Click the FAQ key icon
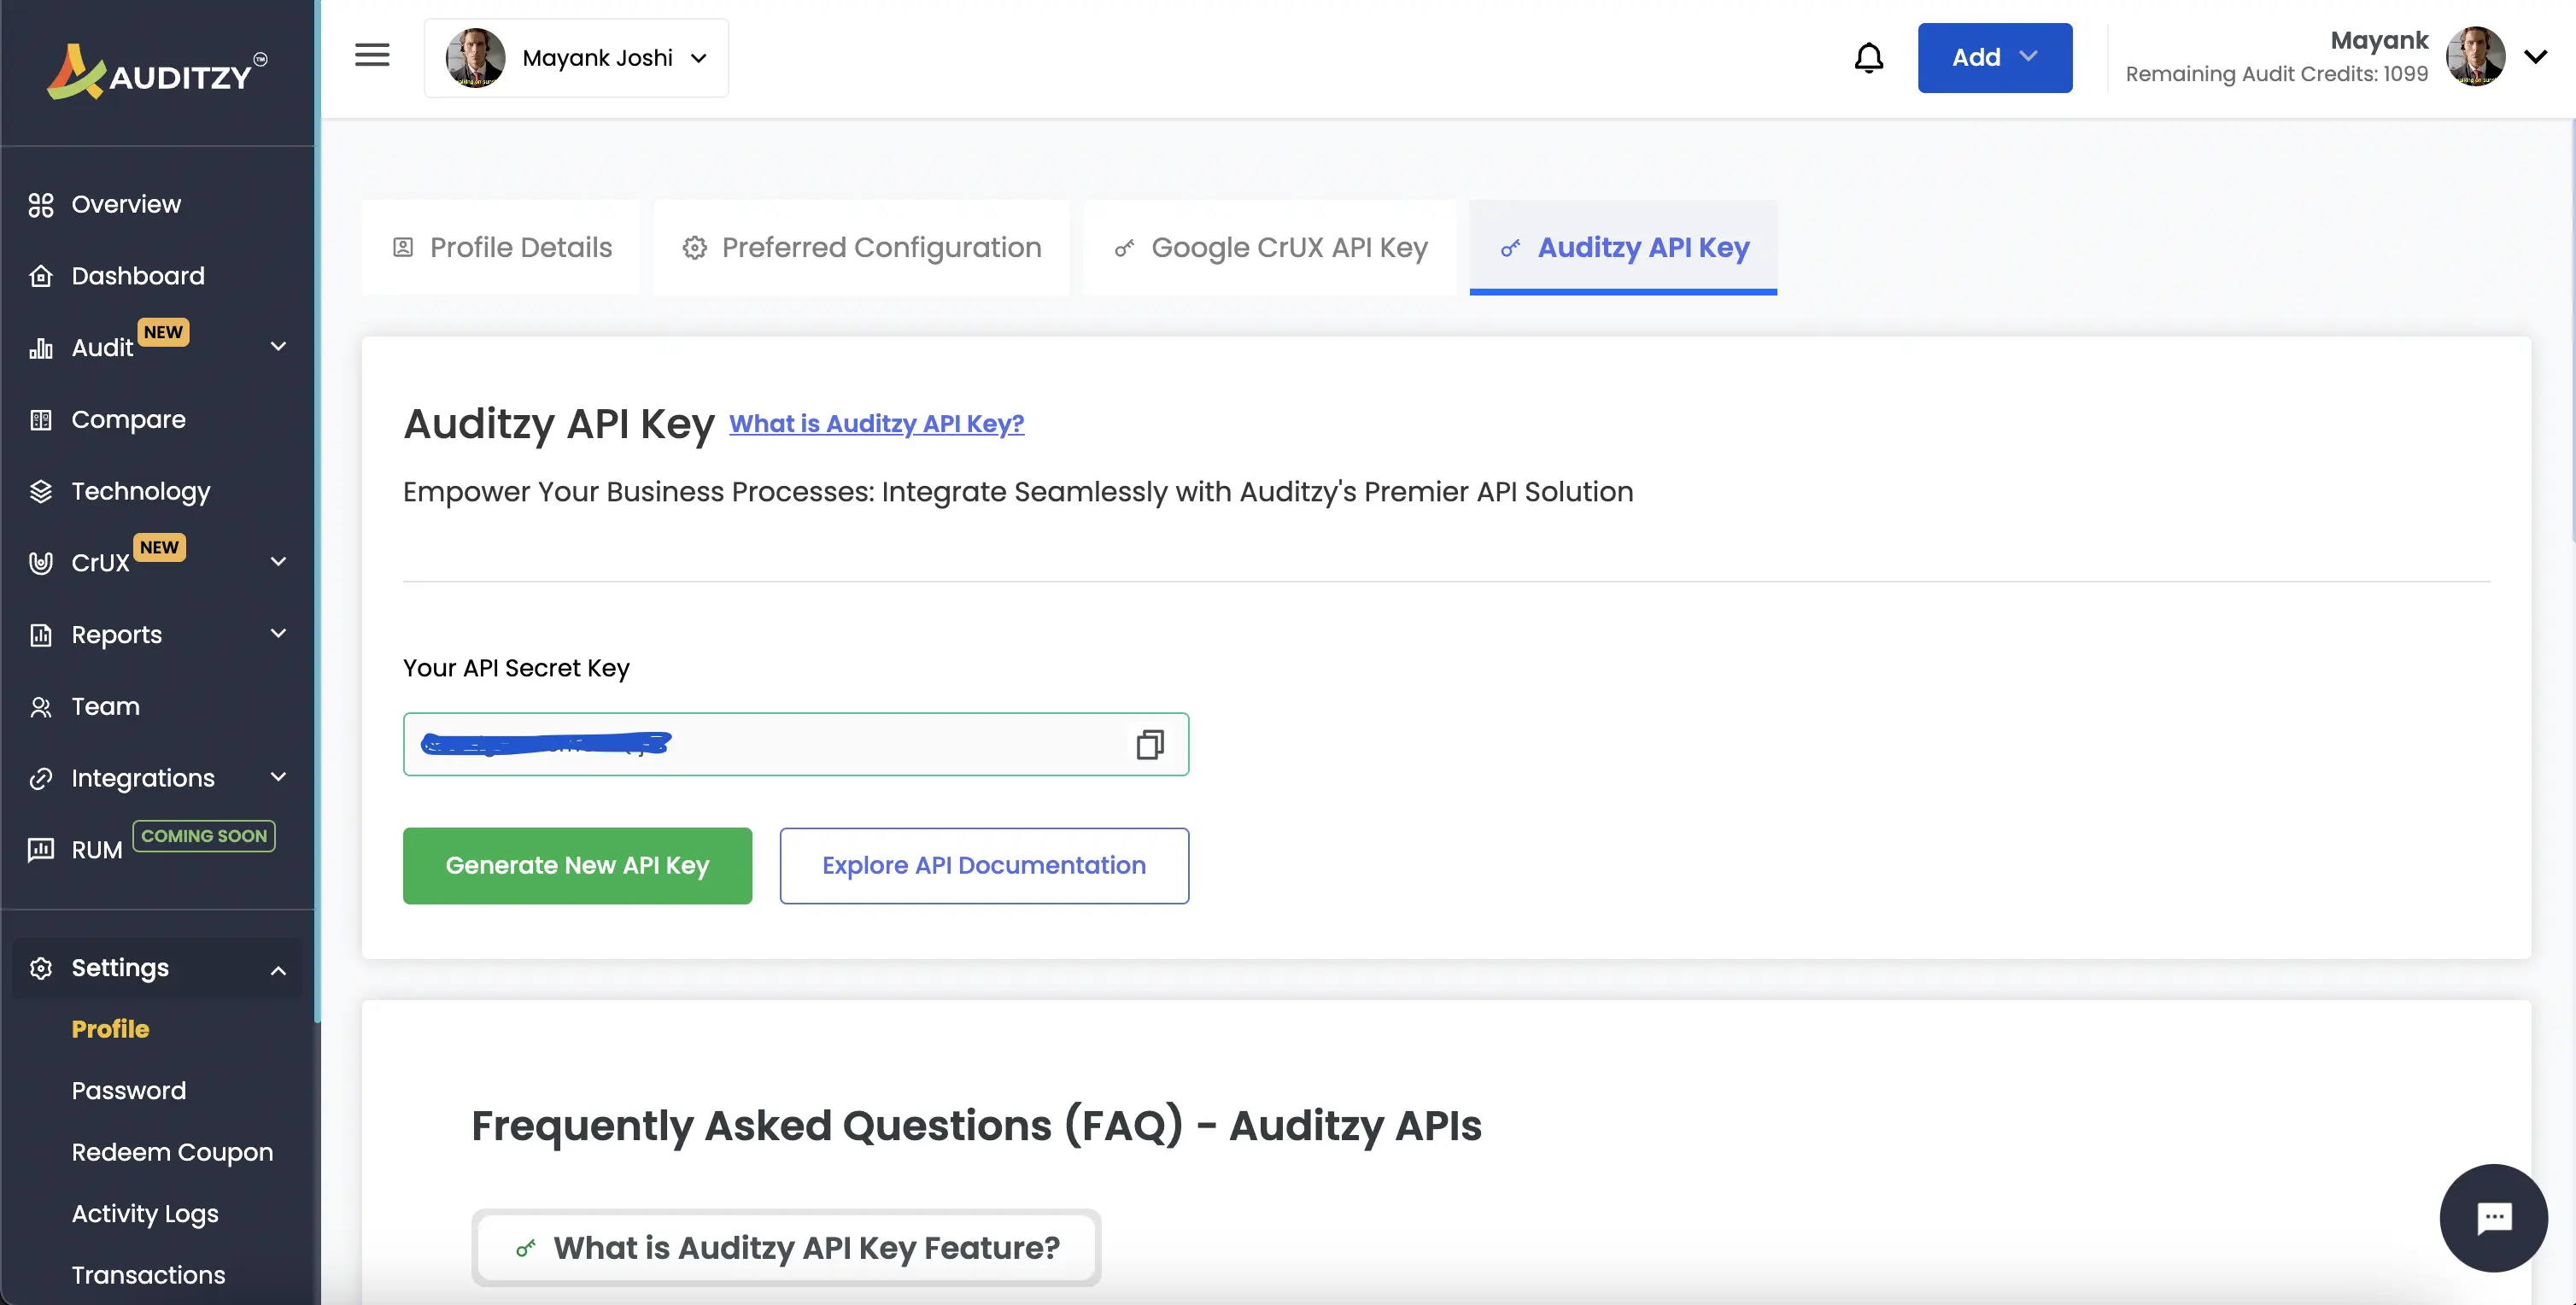 (525, 1248)
